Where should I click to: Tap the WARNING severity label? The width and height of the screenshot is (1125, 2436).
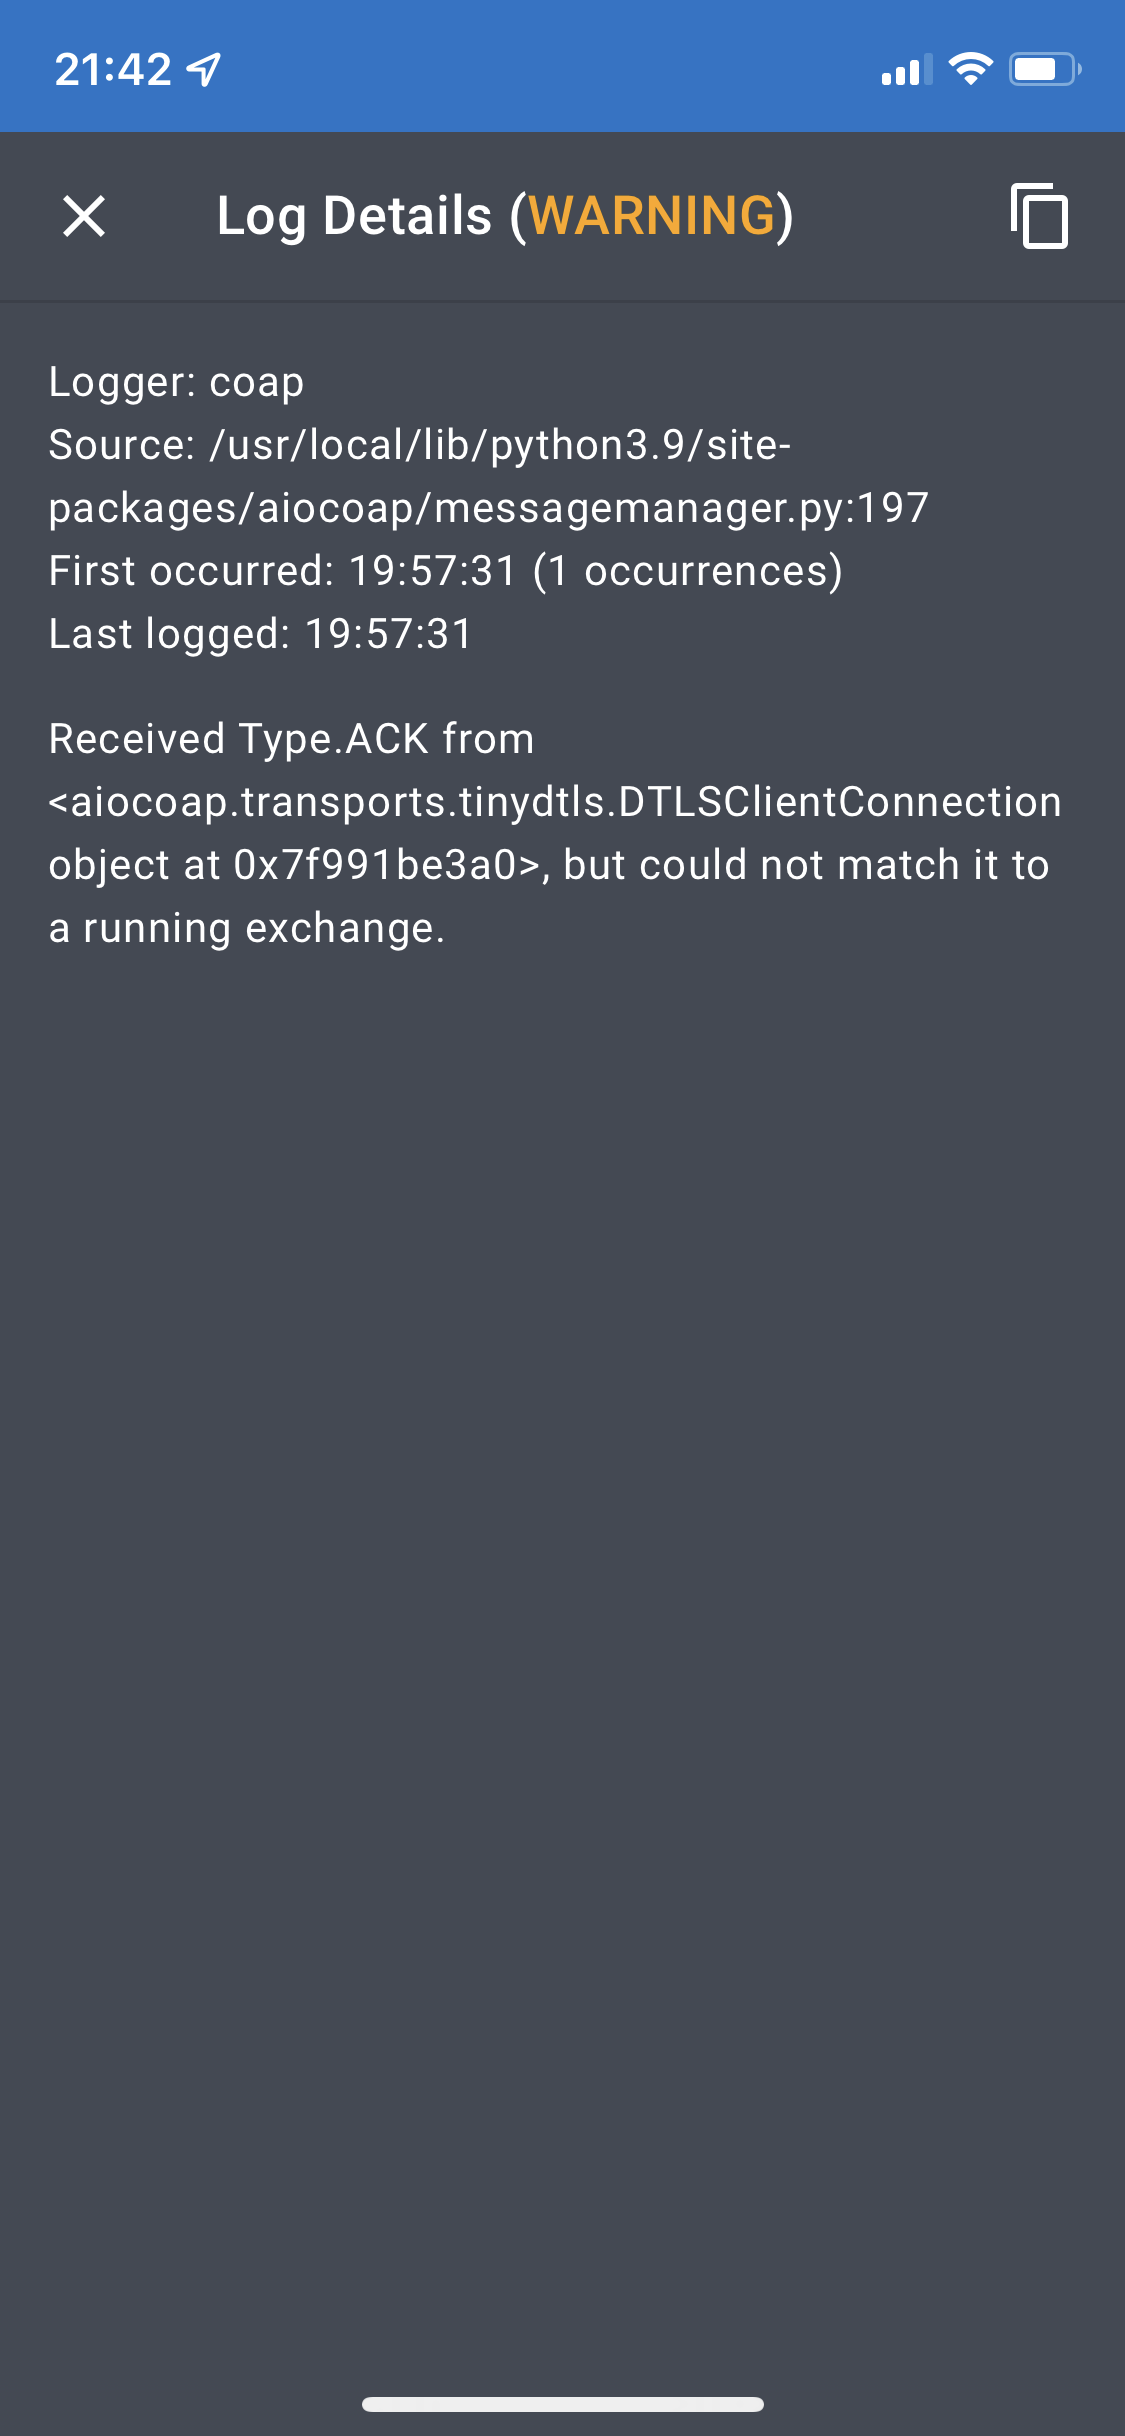click(651, 216)
